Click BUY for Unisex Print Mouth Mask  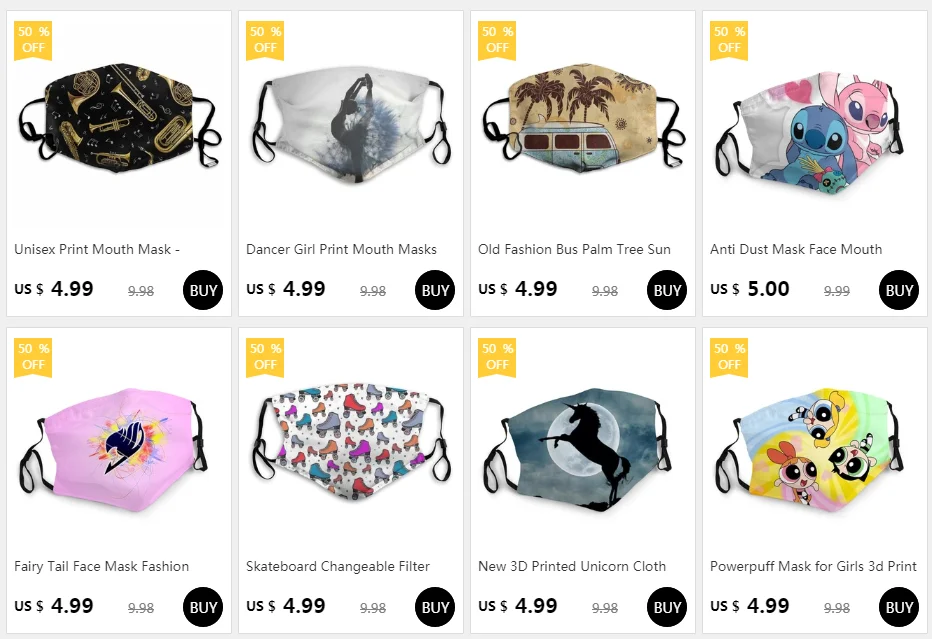(x=203, y=290)
